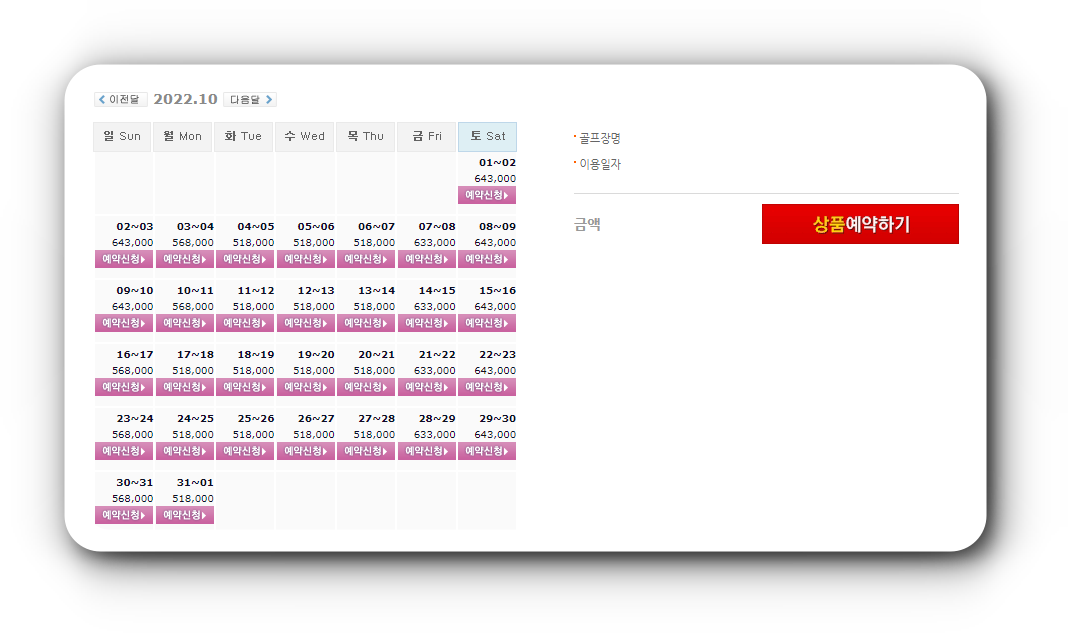Image resolution: width=1068 pixels, height=633 pixels.
Task: Request reservation for 24~25
Action: 185,451
